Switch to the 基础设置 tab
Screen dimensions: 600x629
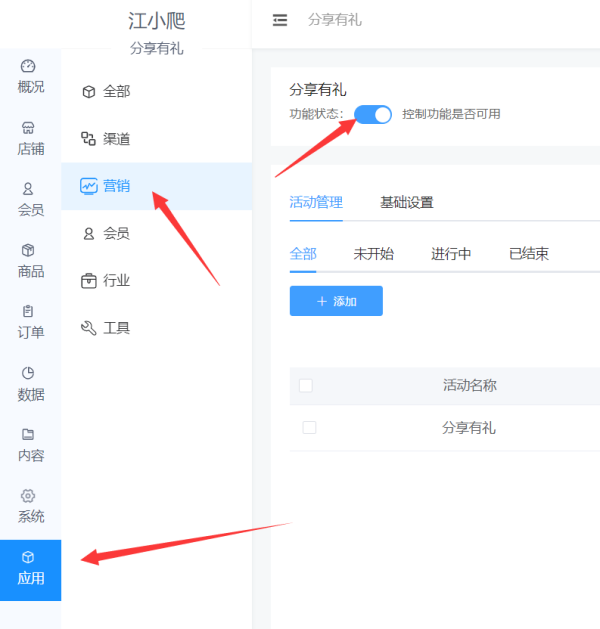pyautogui.click(x=407, y=203)
